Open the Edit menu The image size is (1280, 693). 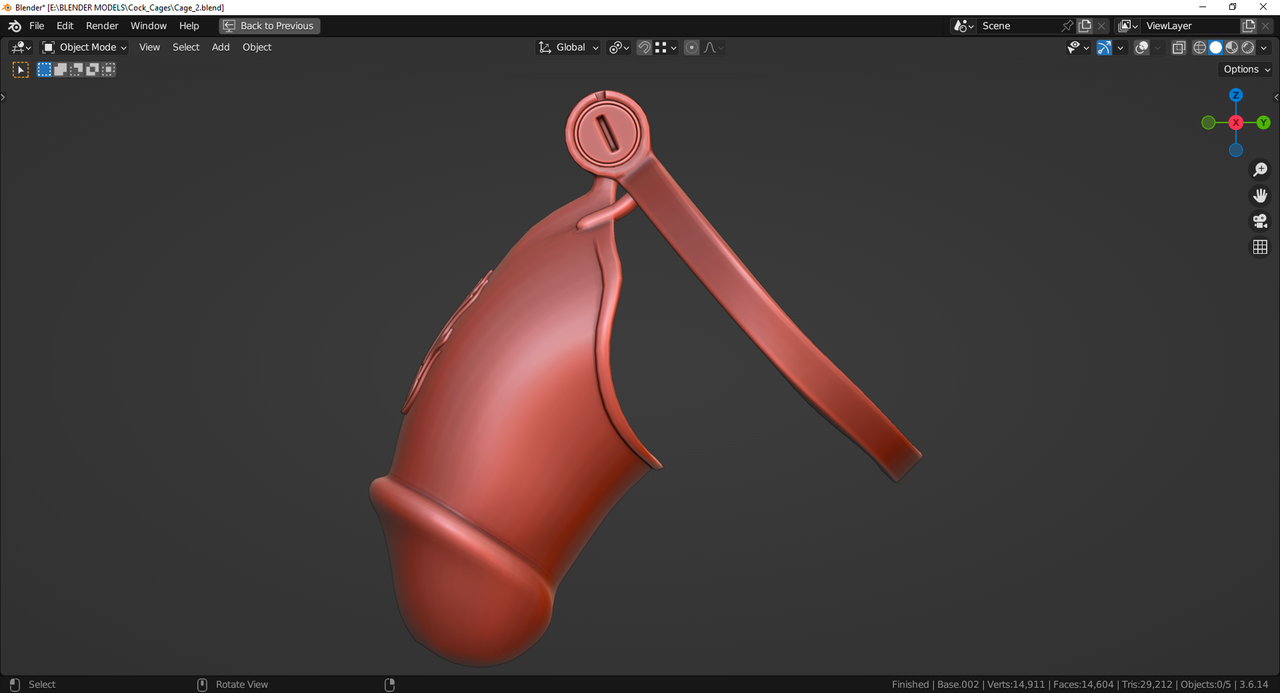65,26
